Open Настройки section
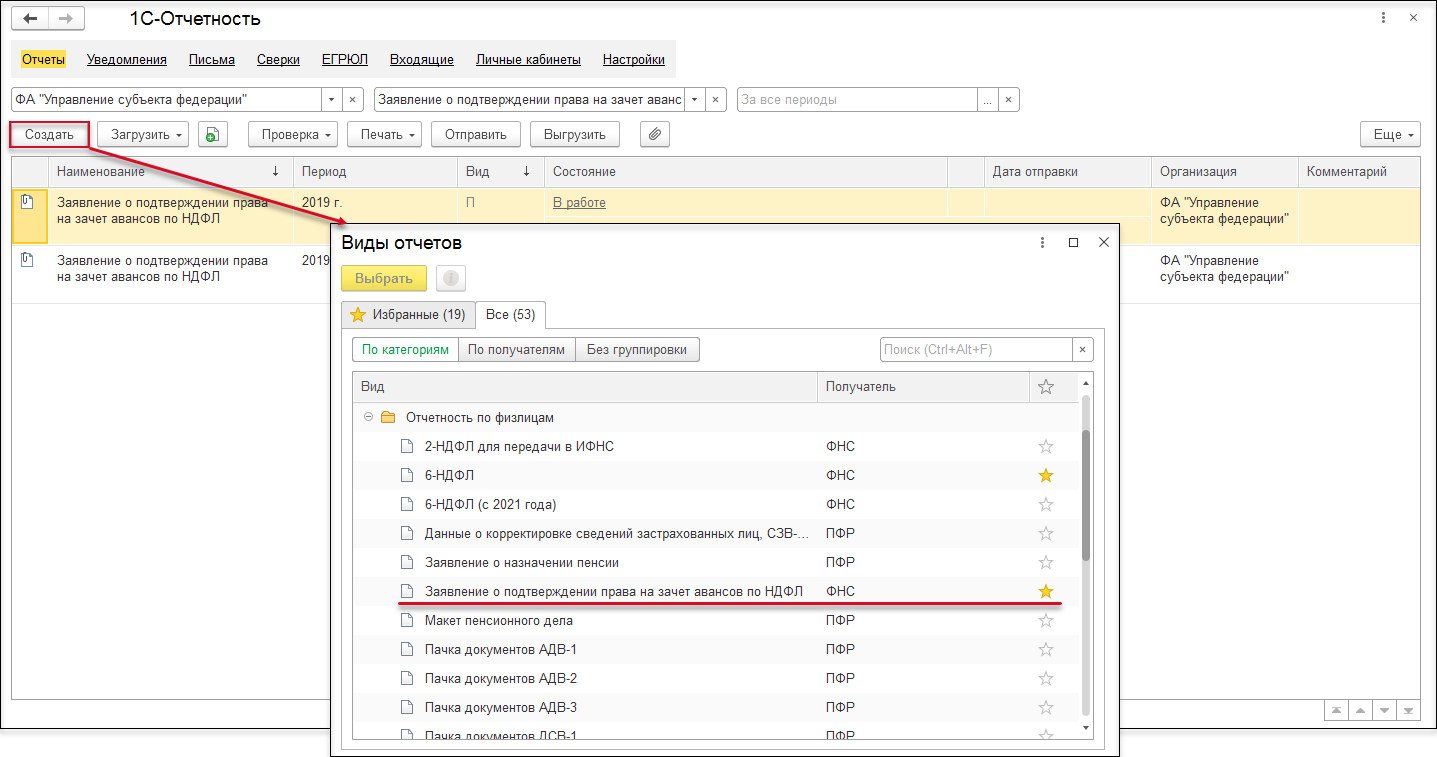The image size is (1437, 757). coord(634,59)
